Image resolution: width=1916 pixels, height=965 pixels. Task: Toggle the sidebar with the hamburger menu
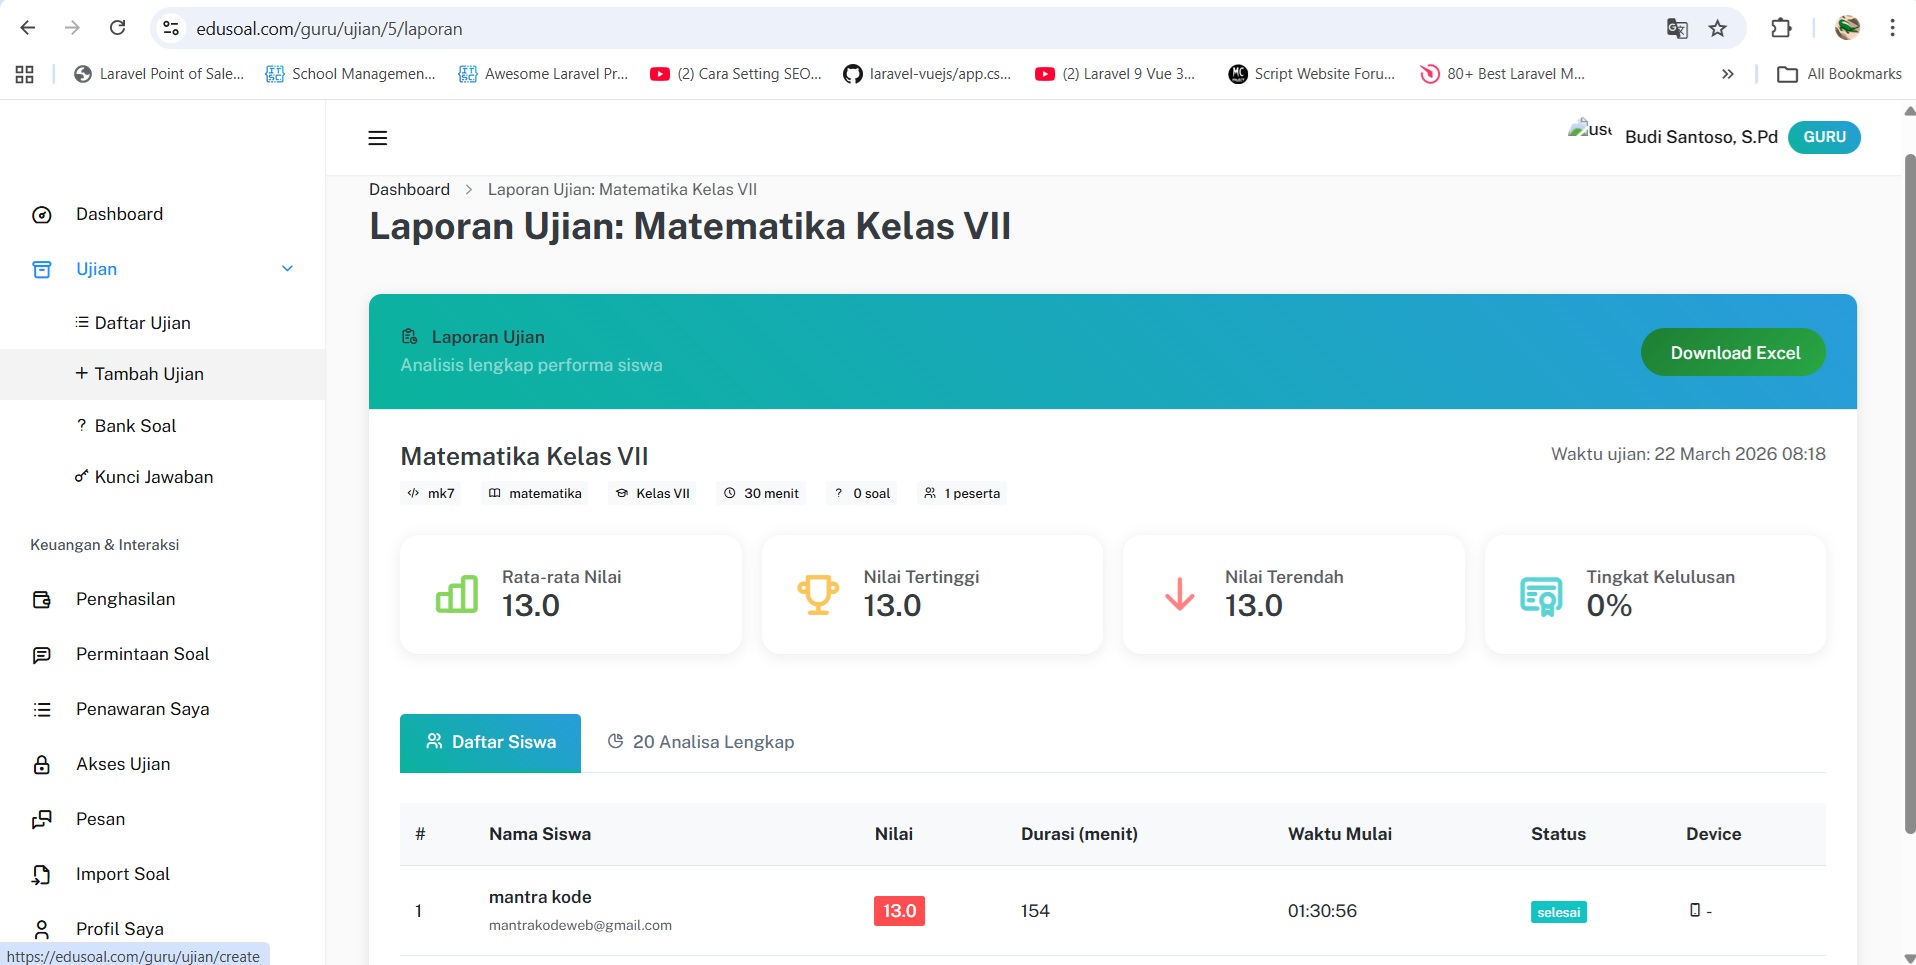tap(378, 137)
